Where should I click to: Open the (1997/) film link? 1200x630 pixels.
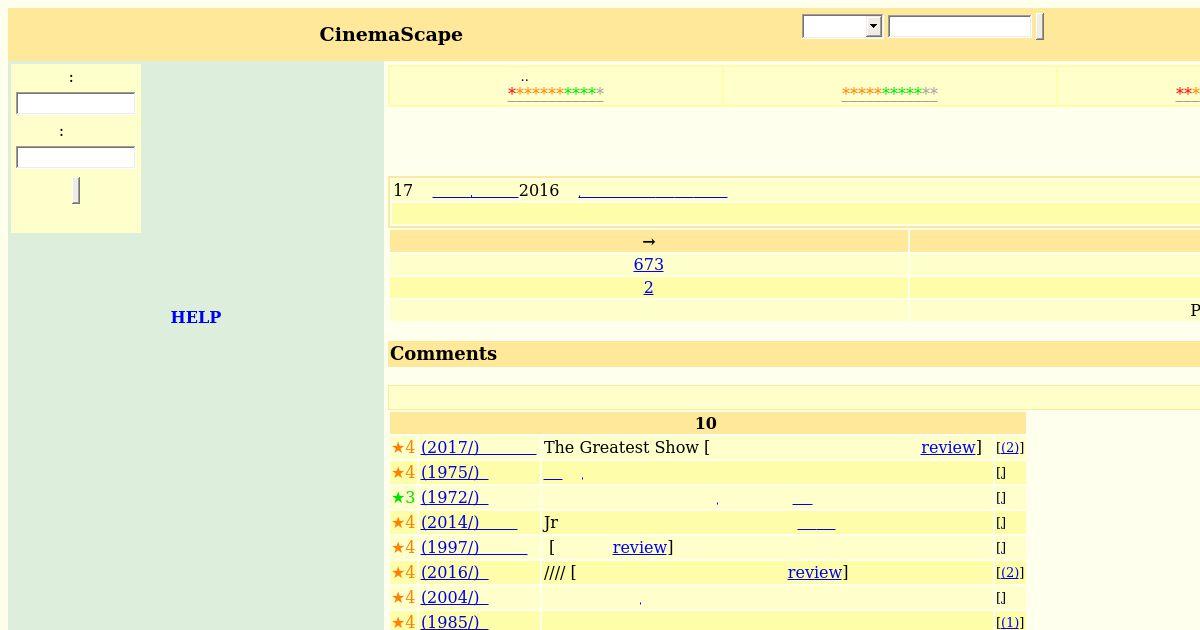coord(473,547)
